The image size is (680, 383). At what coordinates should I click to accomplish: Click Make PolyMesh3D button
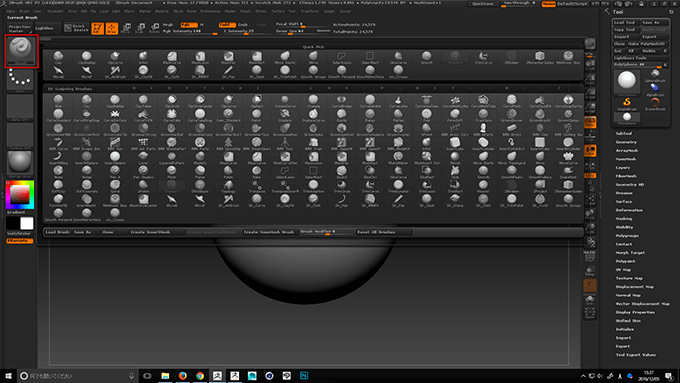647,44
